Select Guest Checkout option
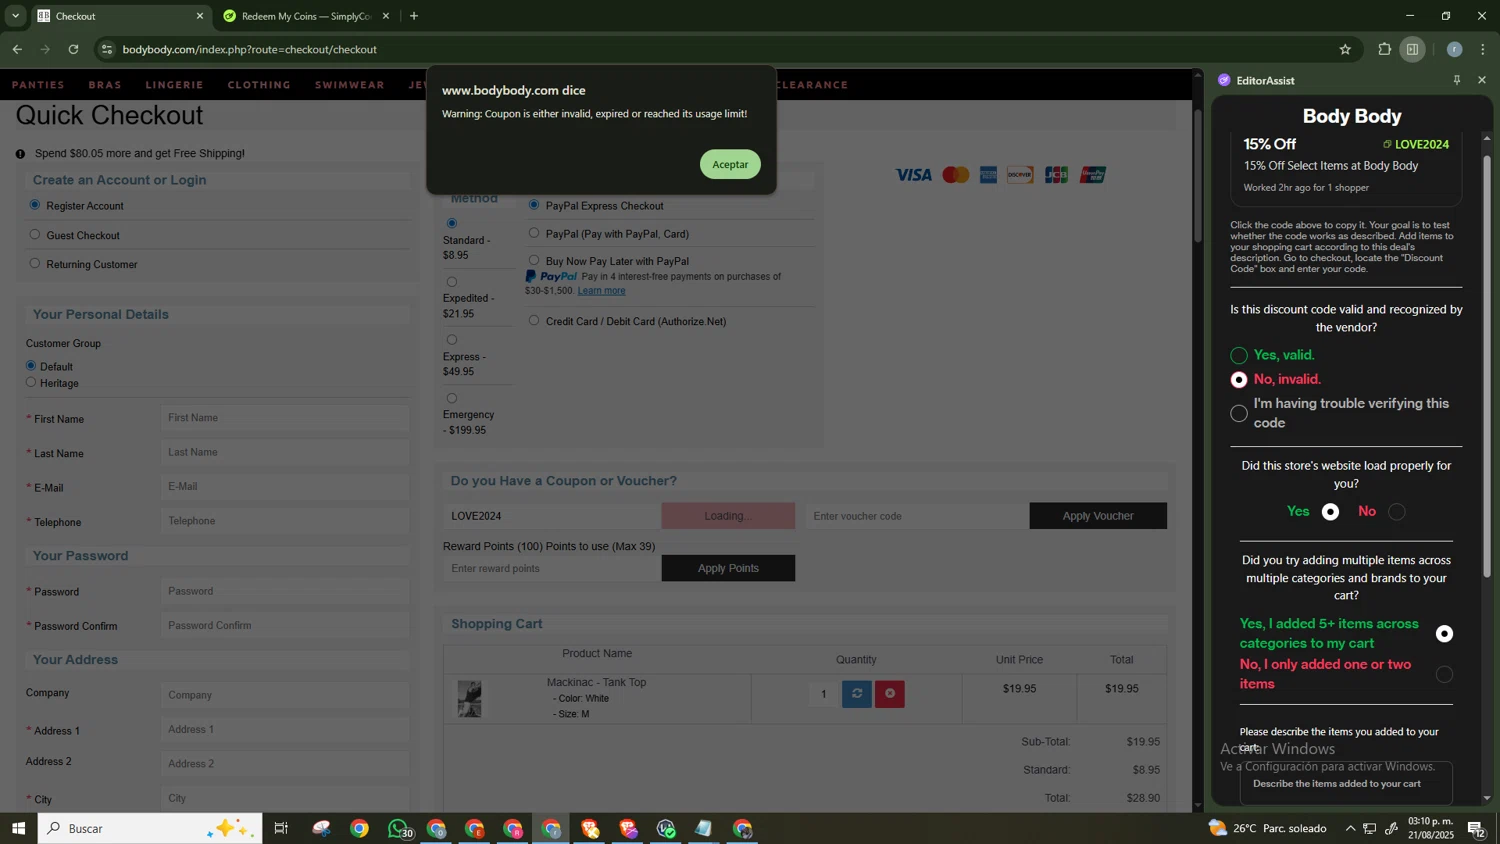1500x844 pixels. point(35,235)
